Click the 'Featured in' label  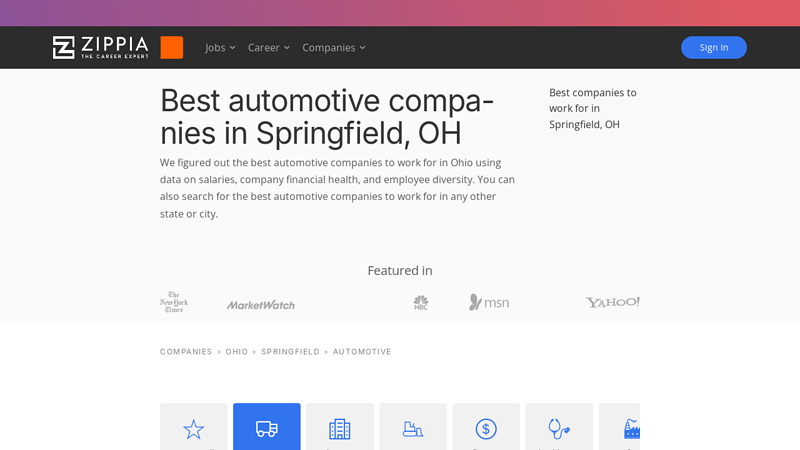coord(400,270)
